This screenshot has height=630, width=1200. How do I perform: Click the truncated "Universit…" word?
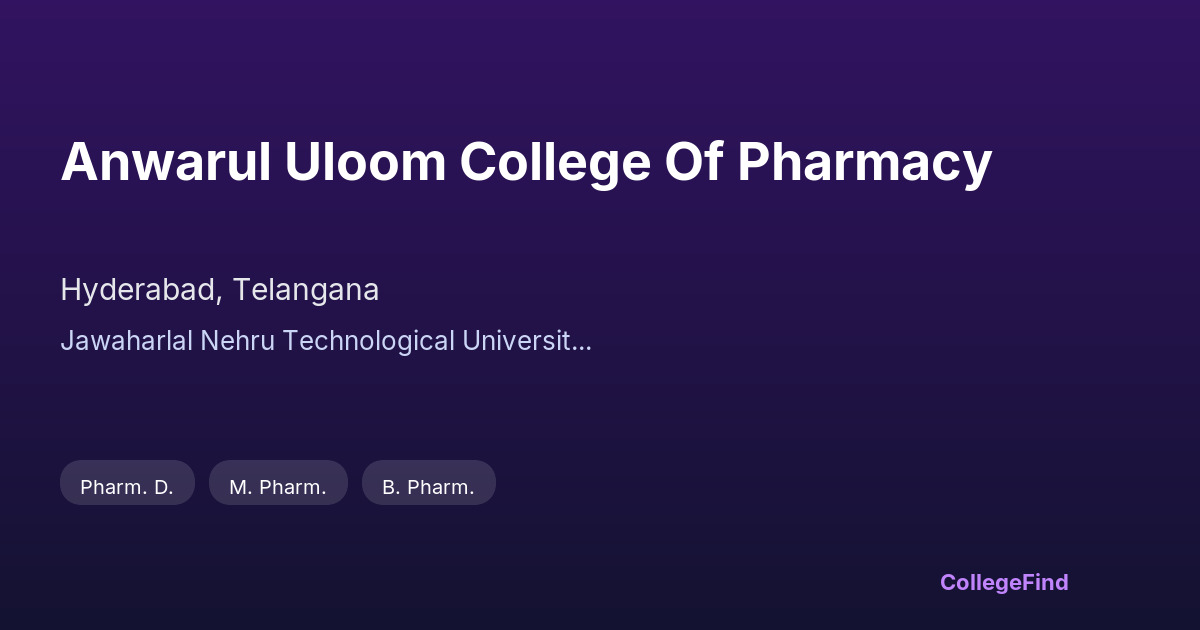point(526,341)
